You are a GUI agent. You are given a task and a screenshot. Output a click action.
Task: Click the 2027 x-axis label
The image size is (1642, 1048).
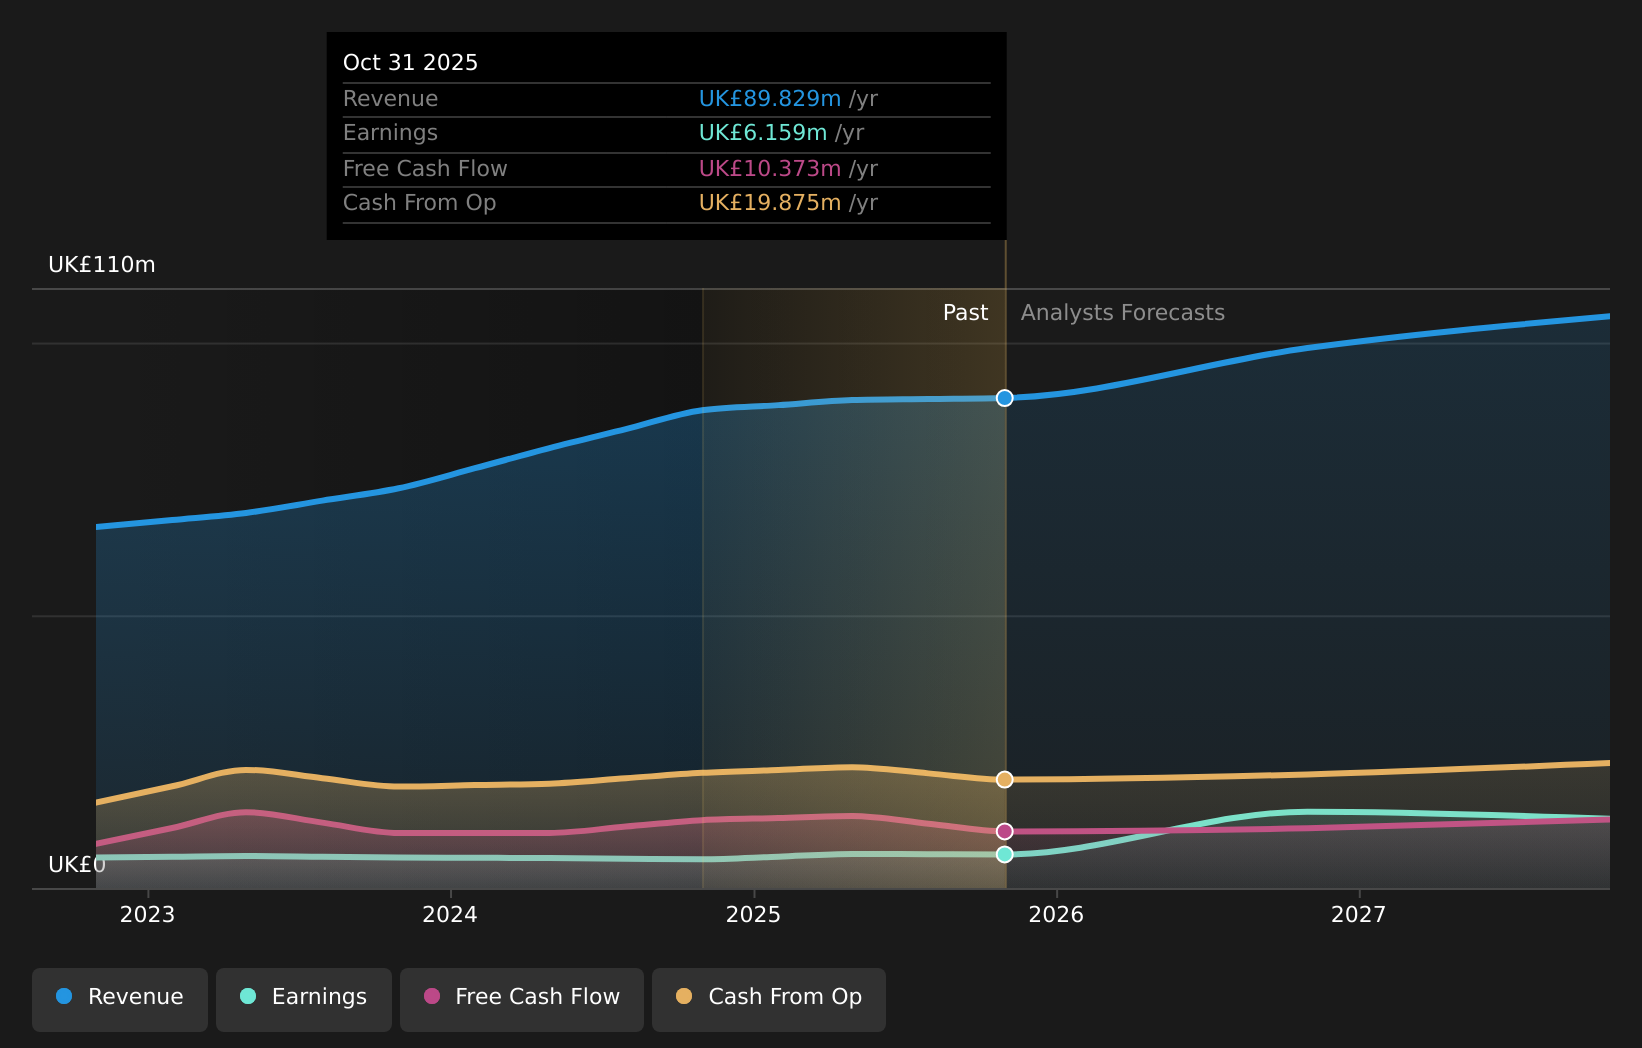1359,914
